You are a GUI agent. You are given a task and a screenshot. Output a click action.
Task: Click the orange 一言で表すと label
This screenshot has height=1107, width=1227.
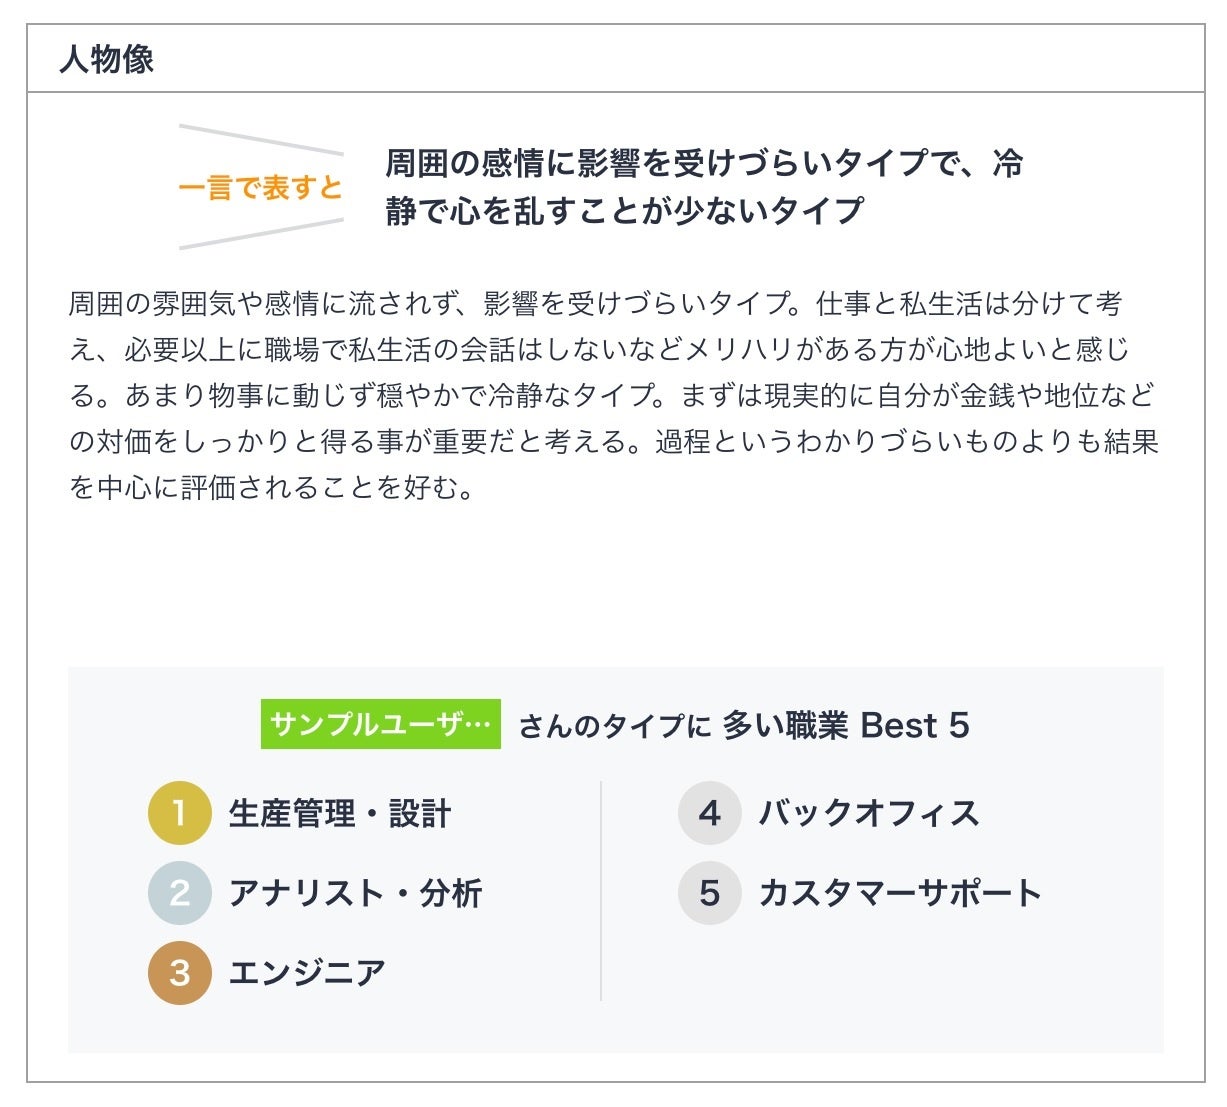click(x=260, y=188)
